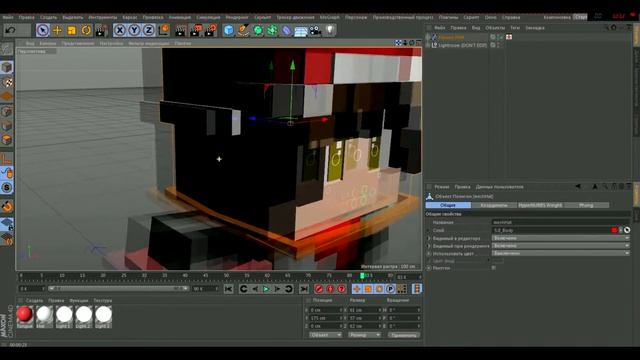Viewport: 640px width, 360px height.
Task: Toggle Position keying orange cross
Action: (x=357, y=289)
